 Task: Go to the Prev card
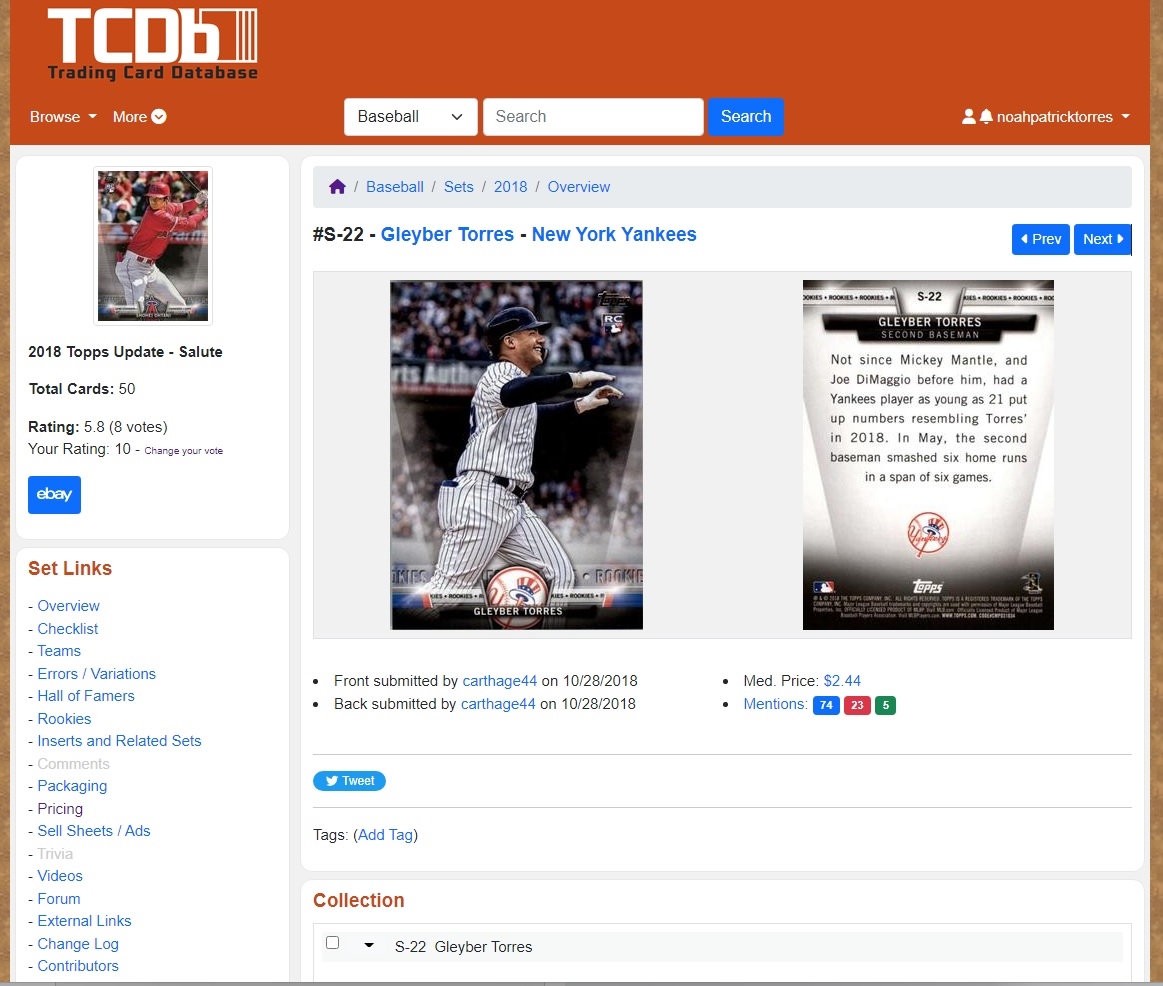click(x=1041, y=239)
